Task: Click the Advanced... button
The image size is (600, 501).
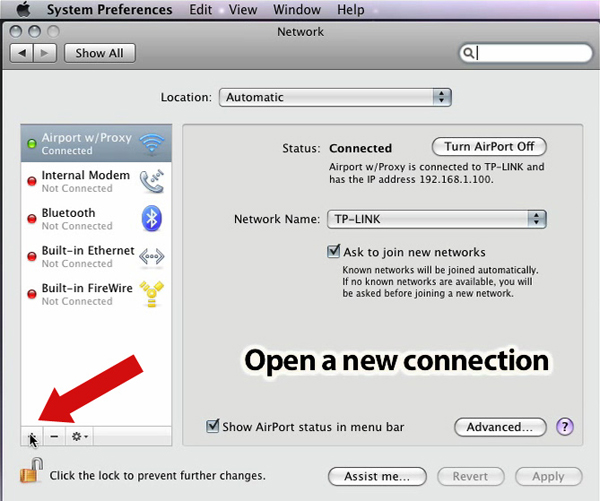Action: pyautogui.click(x=500, y=427)
